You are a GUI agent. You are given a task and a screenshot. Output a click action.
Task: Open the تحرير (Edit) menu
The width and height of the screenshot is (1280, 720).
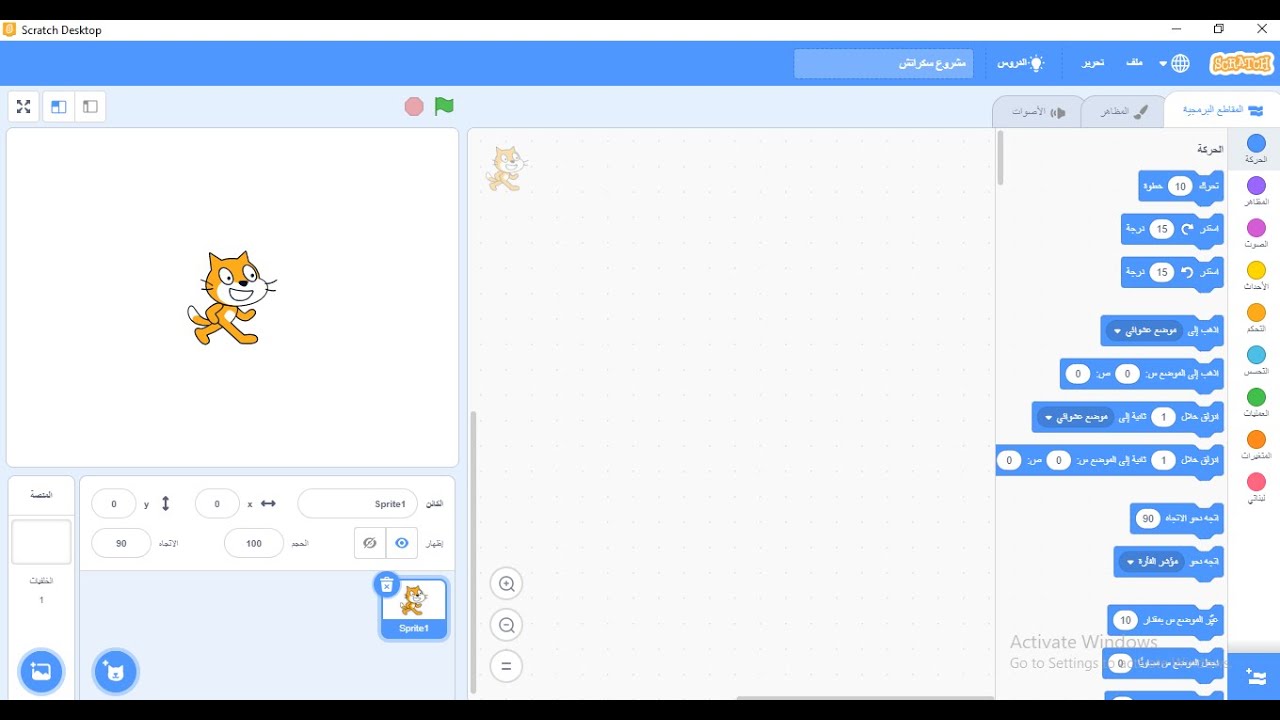1093,63
